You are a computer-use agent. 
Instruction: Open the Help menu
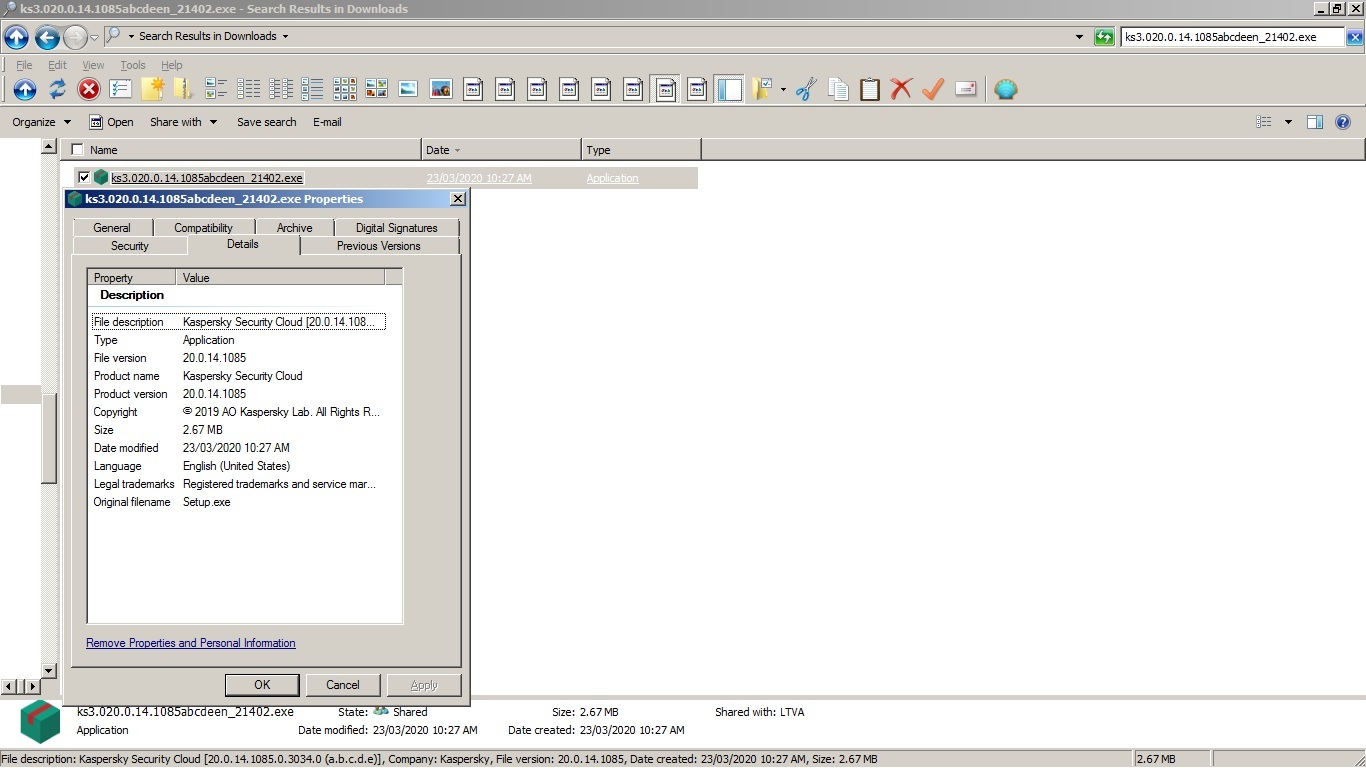point(172,65)
